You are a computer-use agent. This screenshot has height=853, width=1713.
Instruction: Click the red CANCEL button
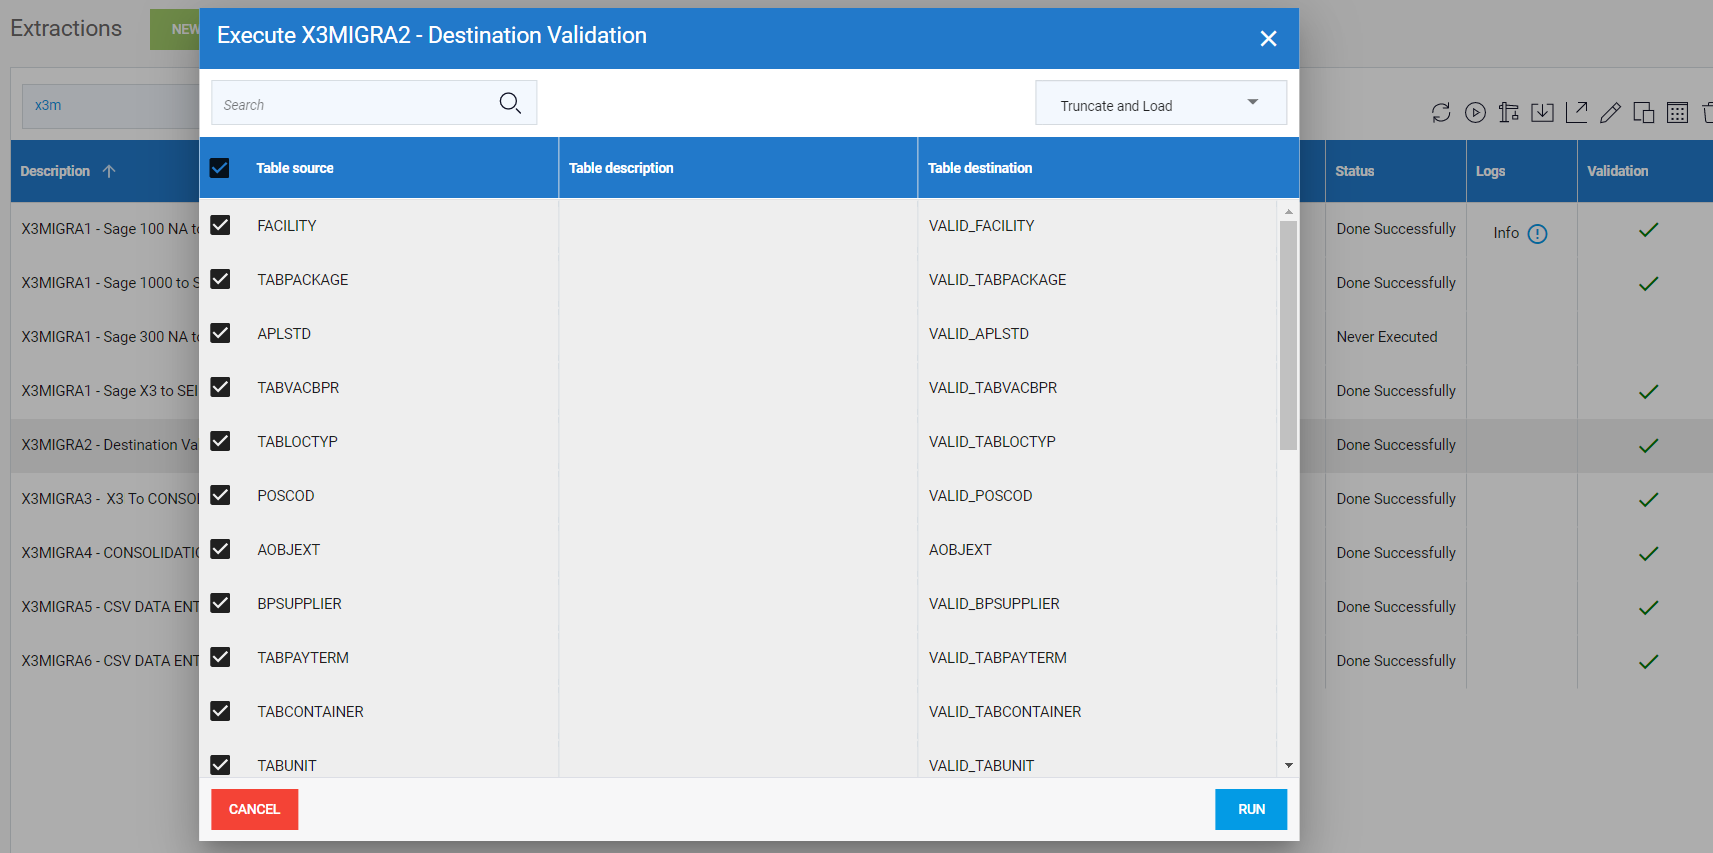254,809
